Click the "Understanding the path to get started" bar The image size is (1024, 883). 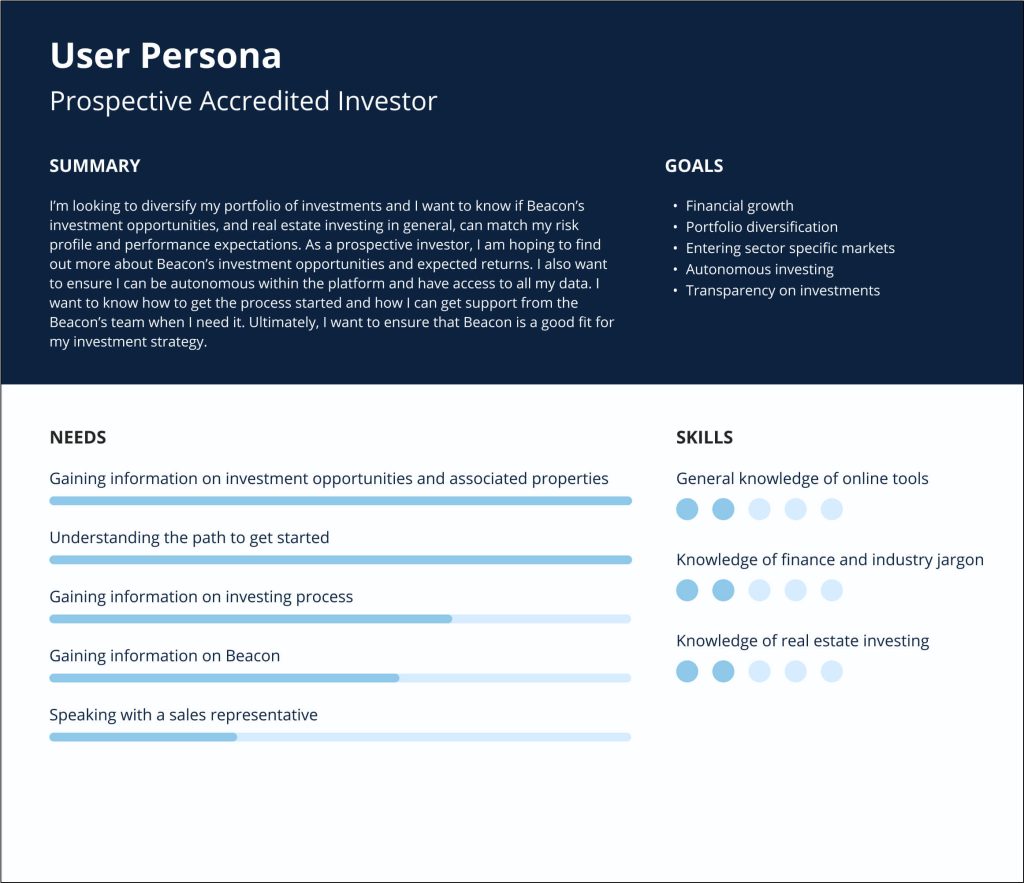pos(340,560)
